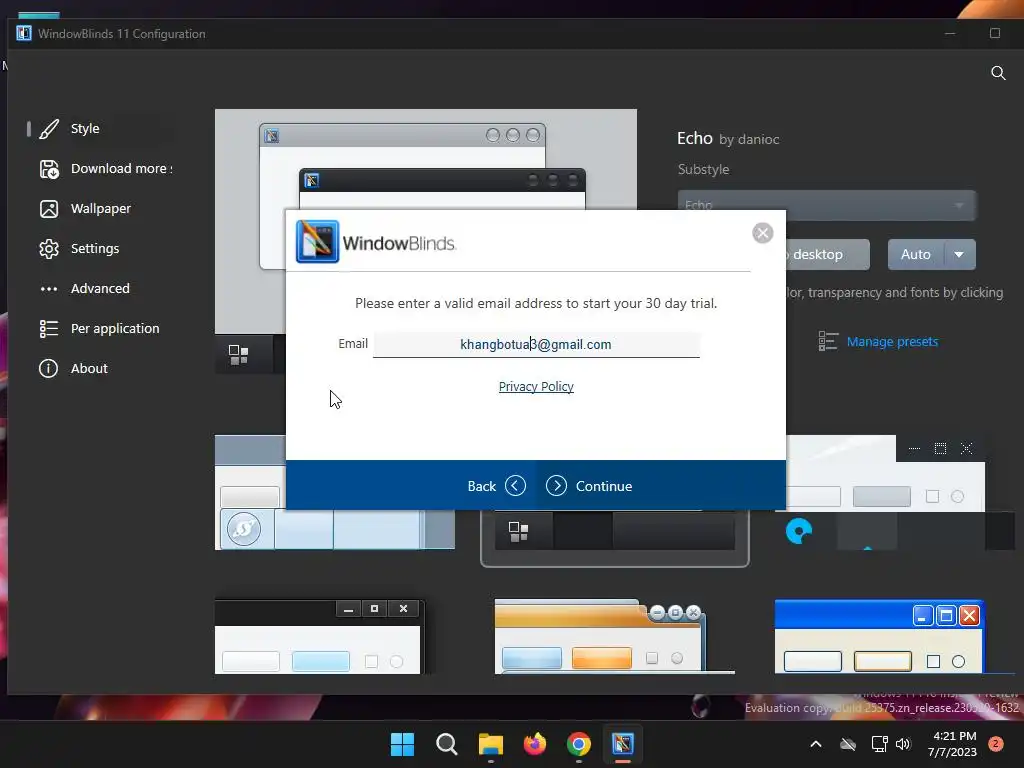Click the Settings gear icon

tap(49, 249)
